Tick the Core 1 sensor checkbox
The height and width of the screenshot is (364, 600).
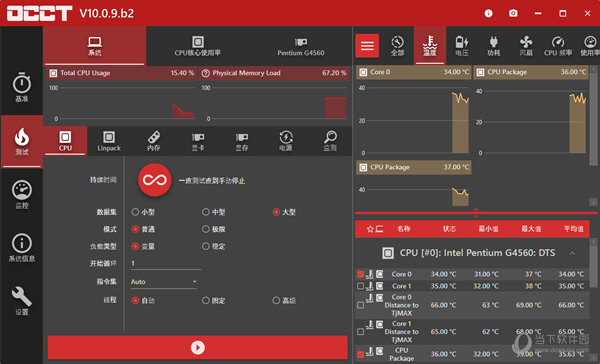click(360, 286)
